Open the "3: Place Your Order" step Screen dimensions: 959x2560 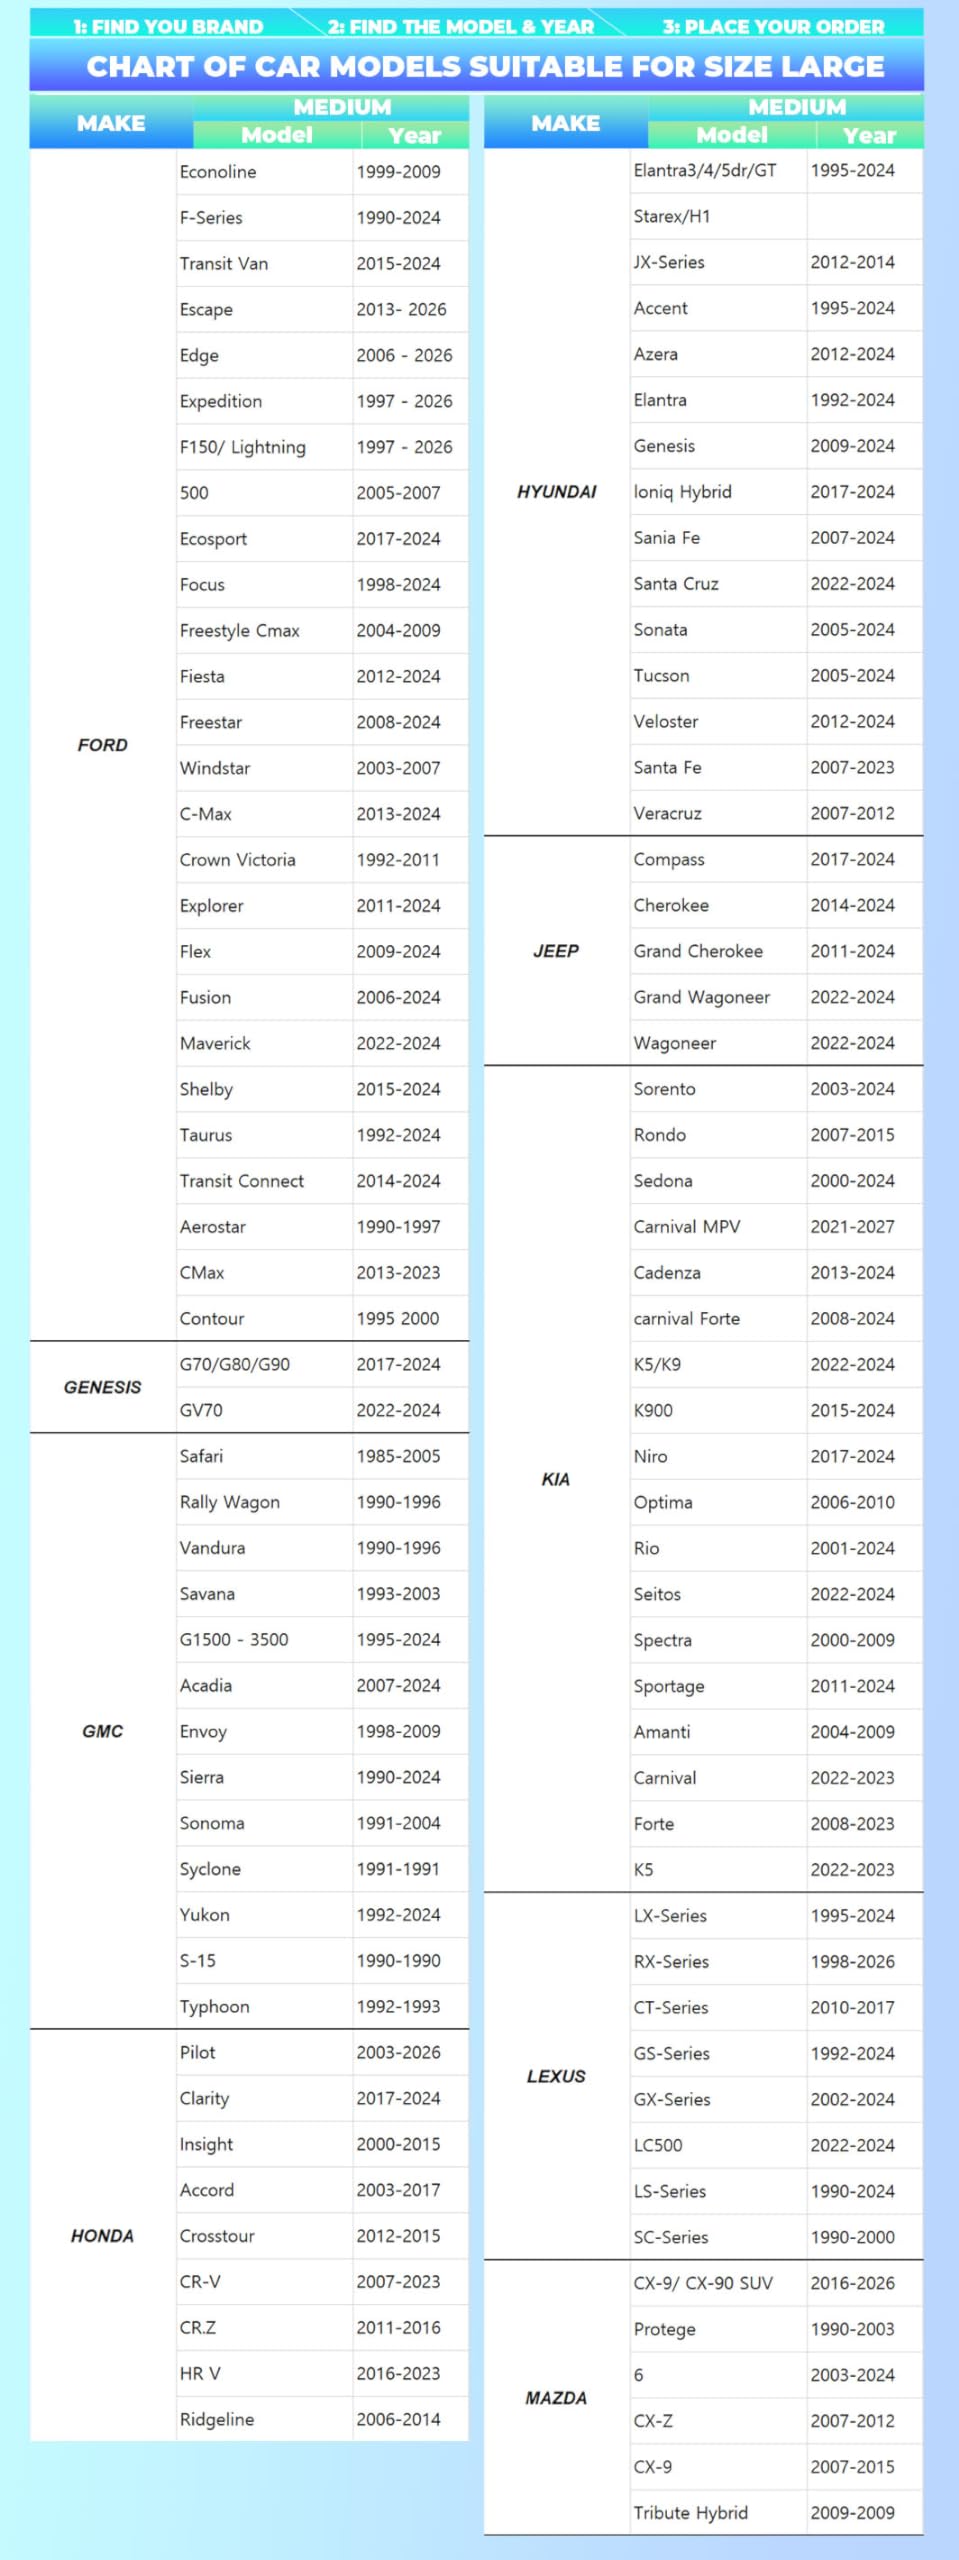(x=773, y=26)
